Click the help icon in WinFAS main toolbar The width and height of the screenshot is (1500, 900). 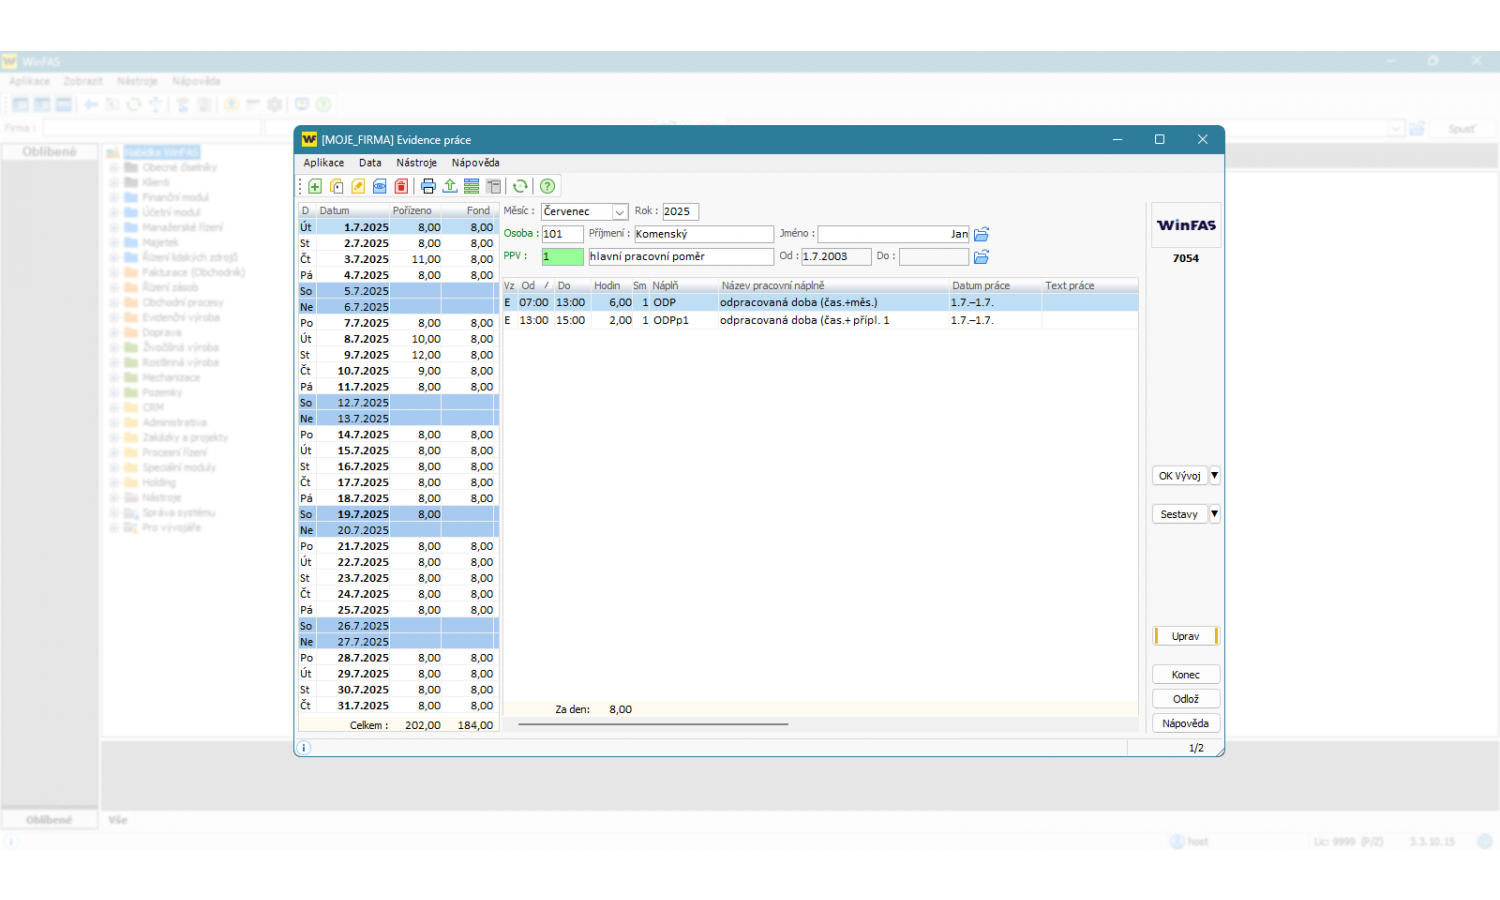click(323, 104)
